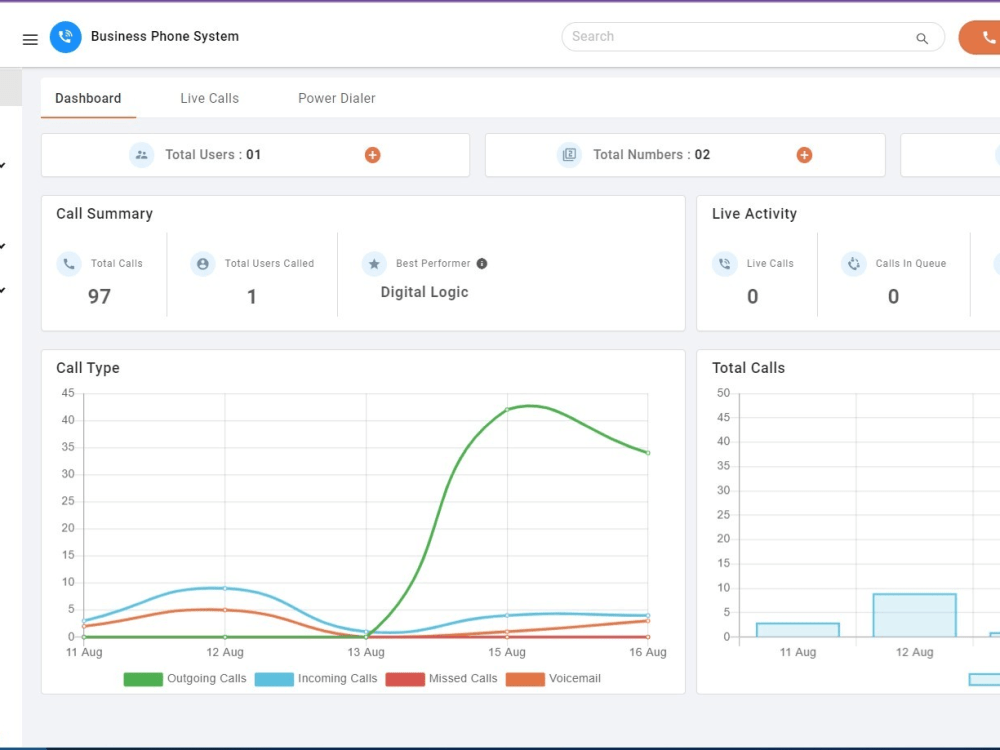Image resolution: width=1000 pixels, height=750 pixels.
Task: Add a new user with plus icon
Action: point(372,155)
